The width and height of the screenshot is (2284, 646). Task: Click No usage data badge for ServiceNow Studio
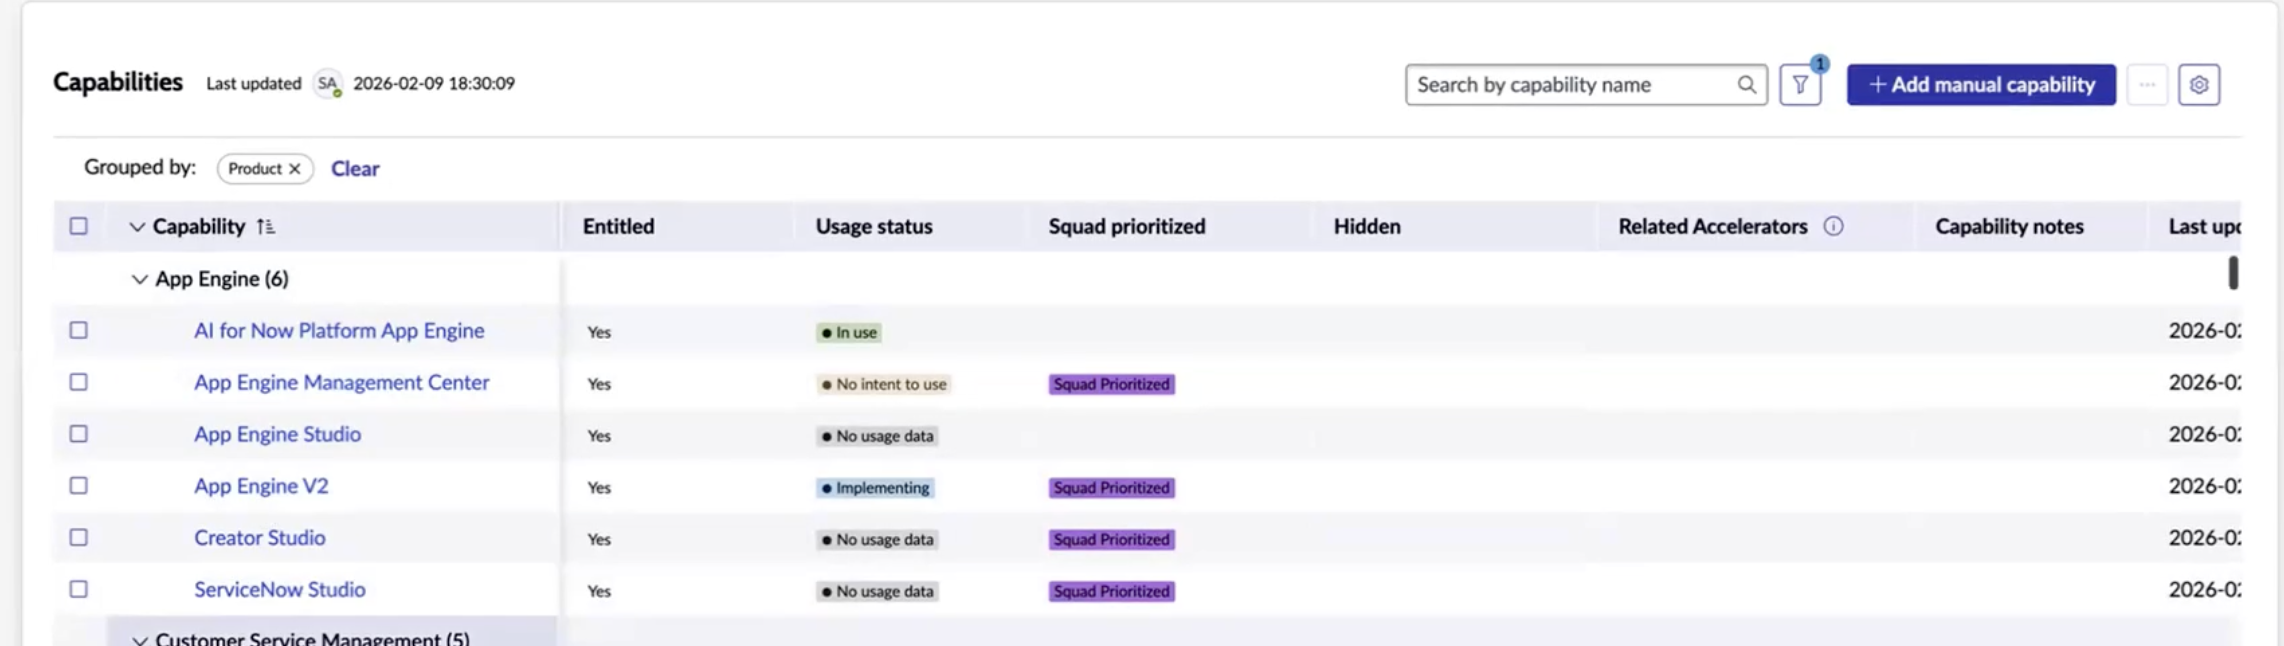click(877, 592)
